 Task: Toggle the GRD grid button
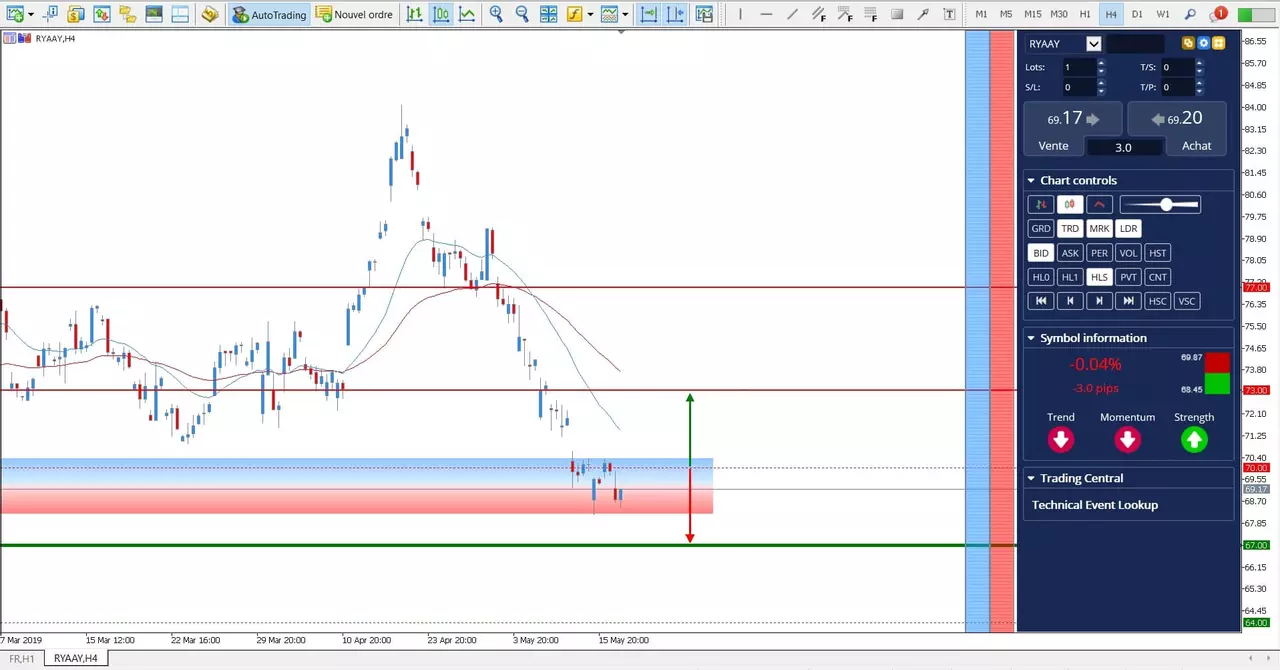pyautogui.click(x=1041, y=229)
